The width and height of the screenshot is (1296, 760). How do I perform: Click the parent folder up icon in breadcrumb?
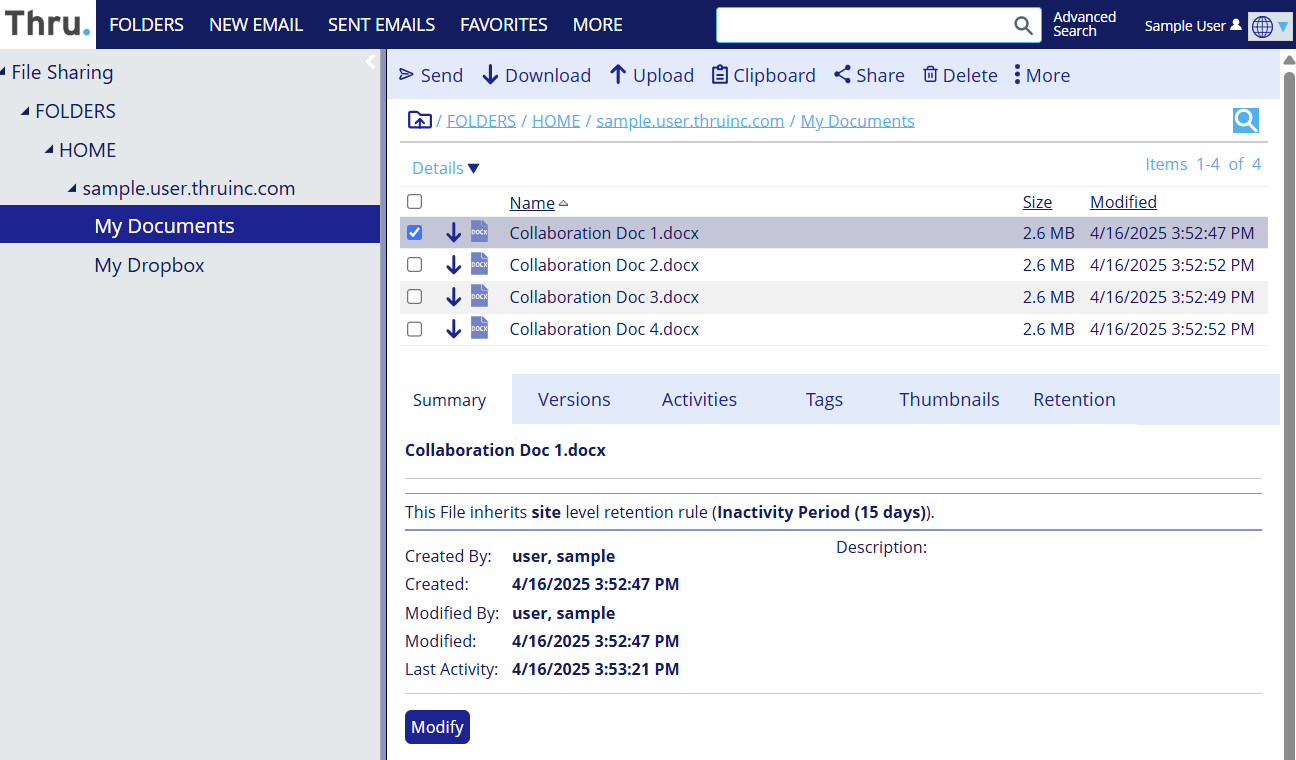point(420,121)
